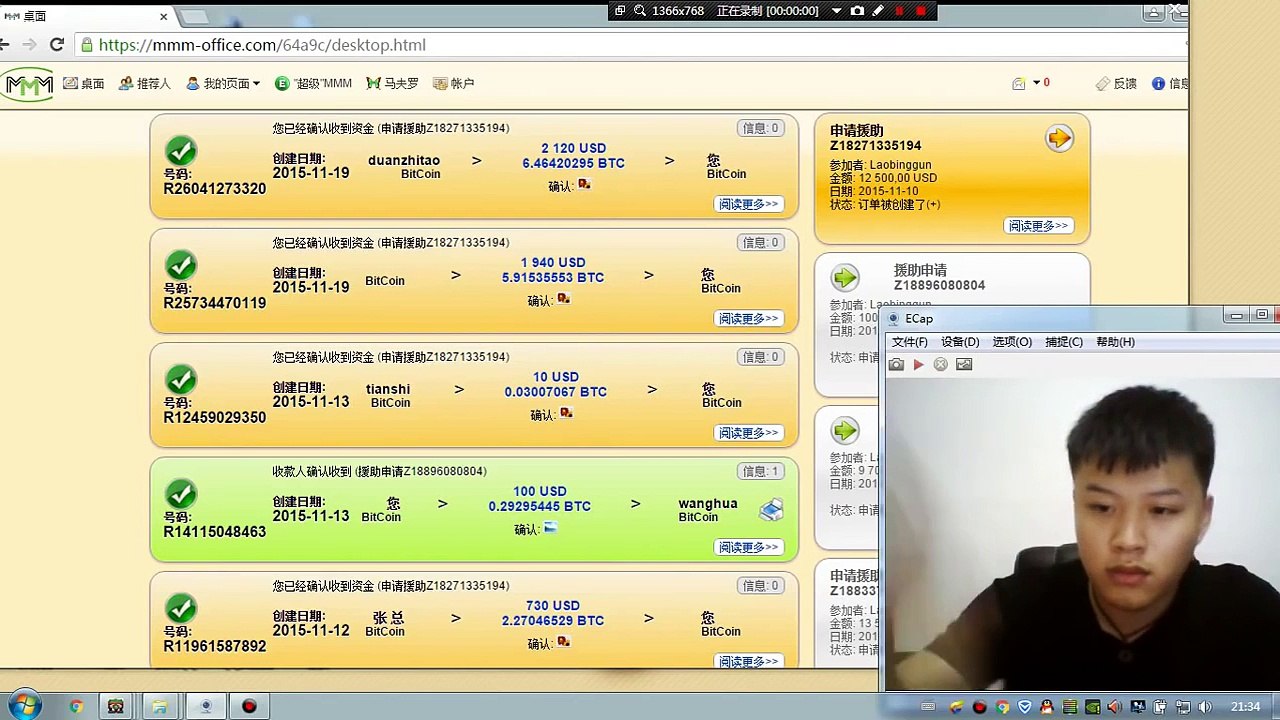Click the MMM logo in the site header
This screenshot has width=1280, height=720.
coord(28,85)
